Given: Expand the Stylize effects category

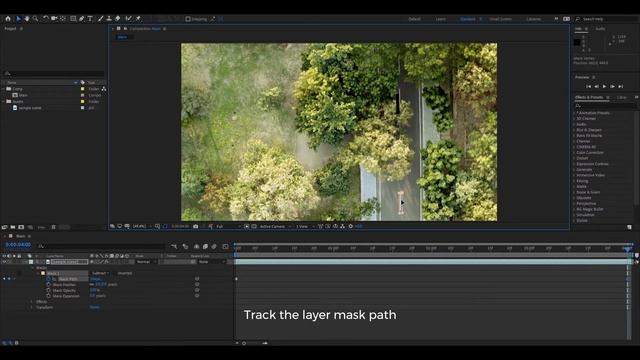Looking at the screenshot, I should (x=574, y=220).
